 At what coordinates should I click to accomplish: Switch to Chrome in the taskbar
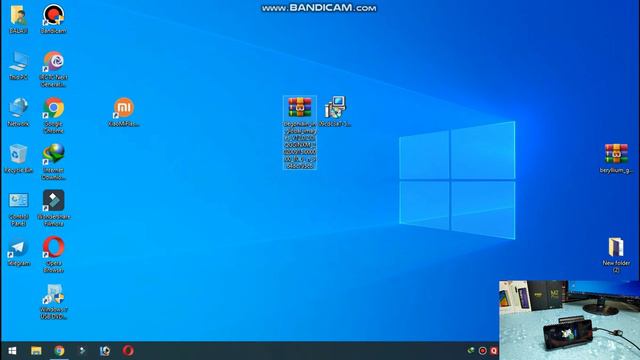tap(59, 351)
